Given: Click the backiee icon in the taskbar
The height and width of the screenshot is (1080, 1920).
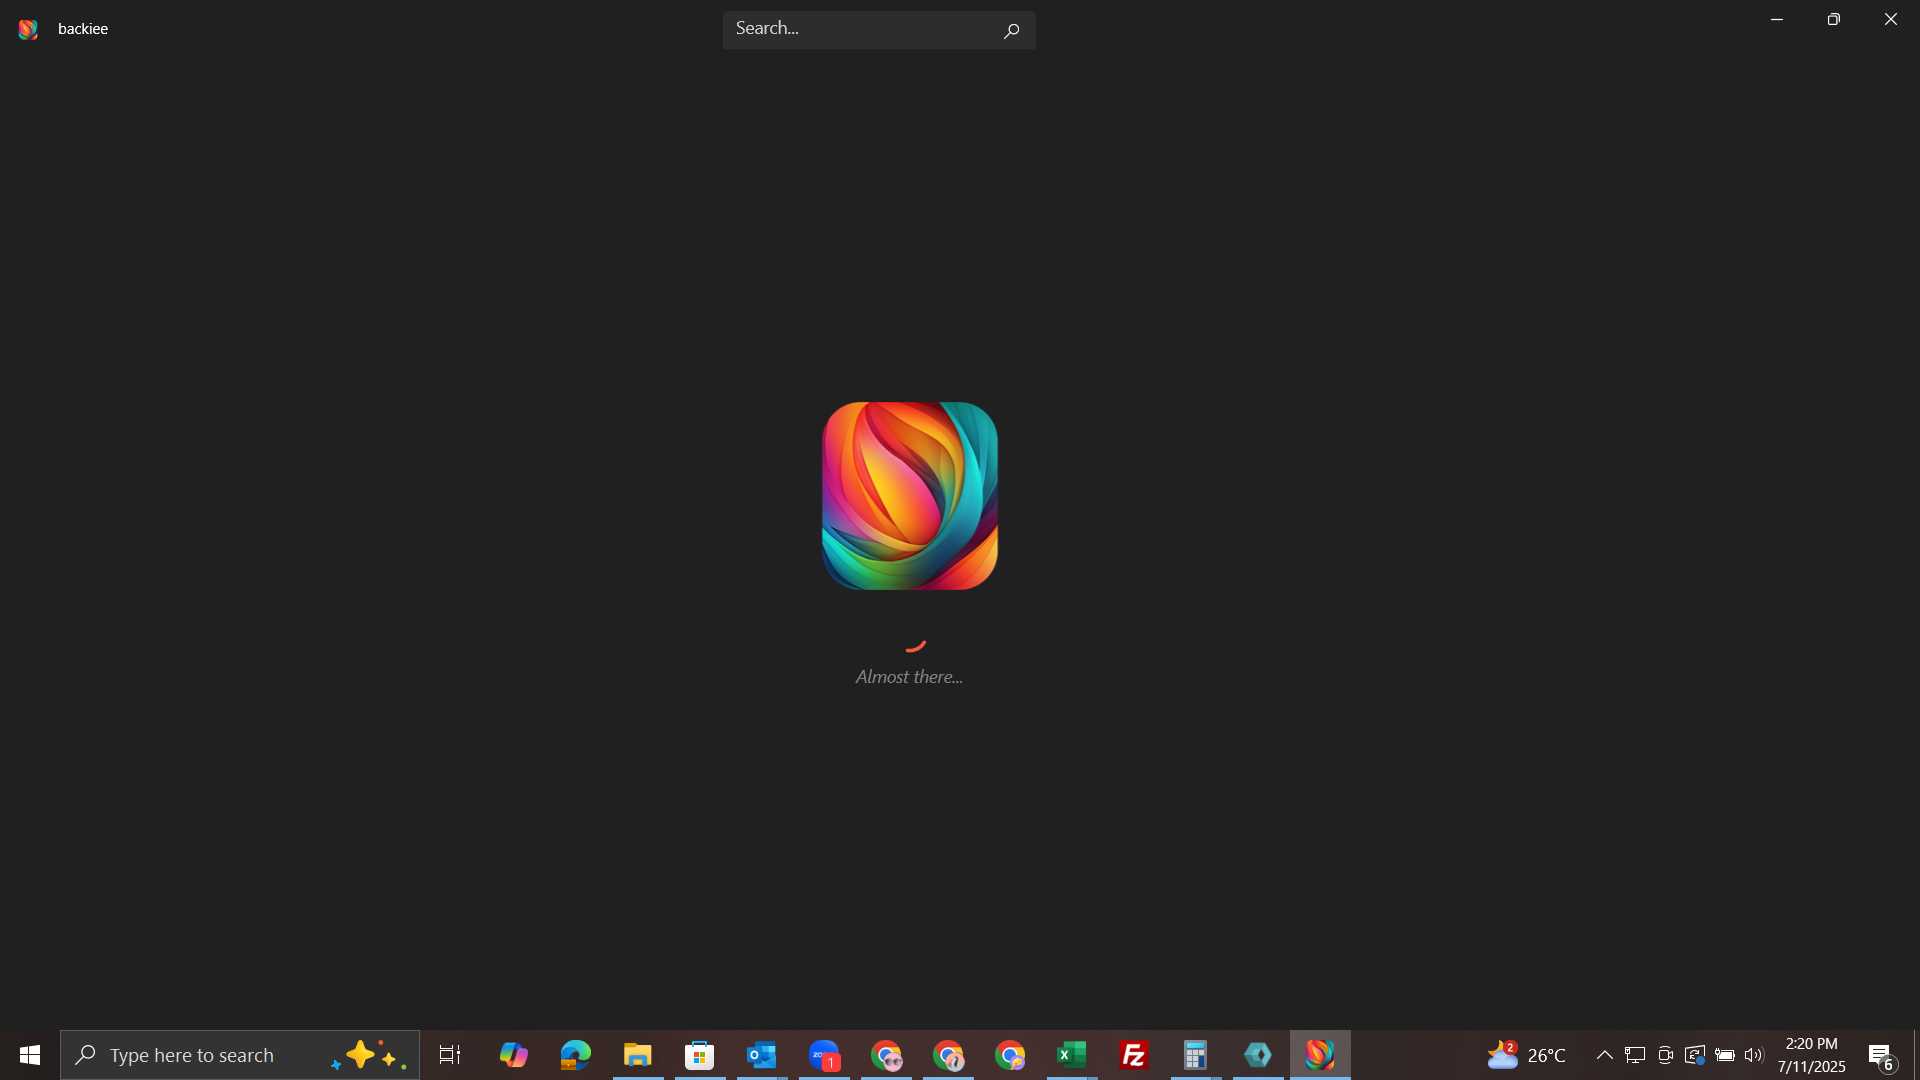Looking at the screenshot, I should pos(1320,1055).
